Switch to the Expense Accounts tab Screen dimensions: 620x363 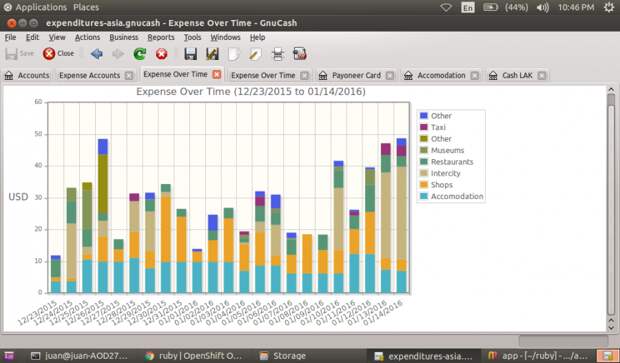[x=90, y=75]
